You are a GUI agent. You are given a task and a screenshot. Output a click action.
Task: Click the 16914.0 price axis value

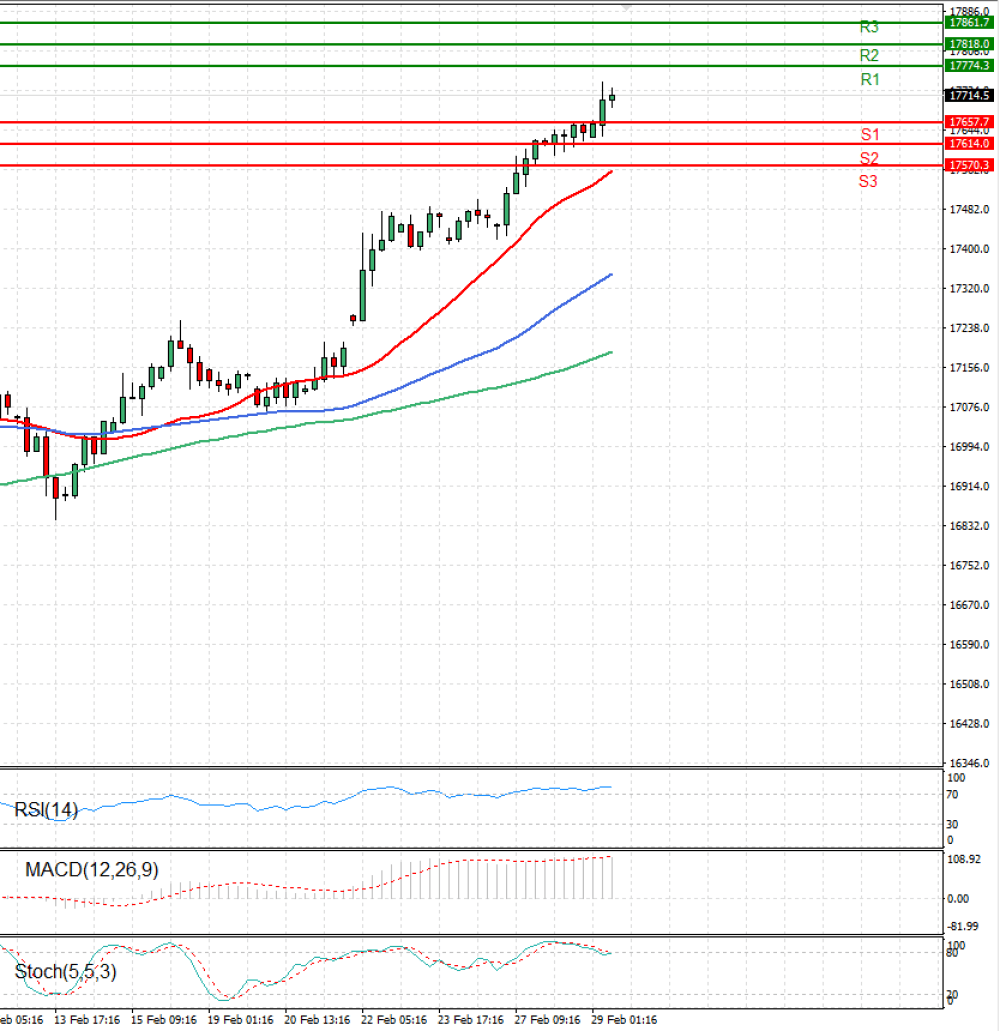969,487
